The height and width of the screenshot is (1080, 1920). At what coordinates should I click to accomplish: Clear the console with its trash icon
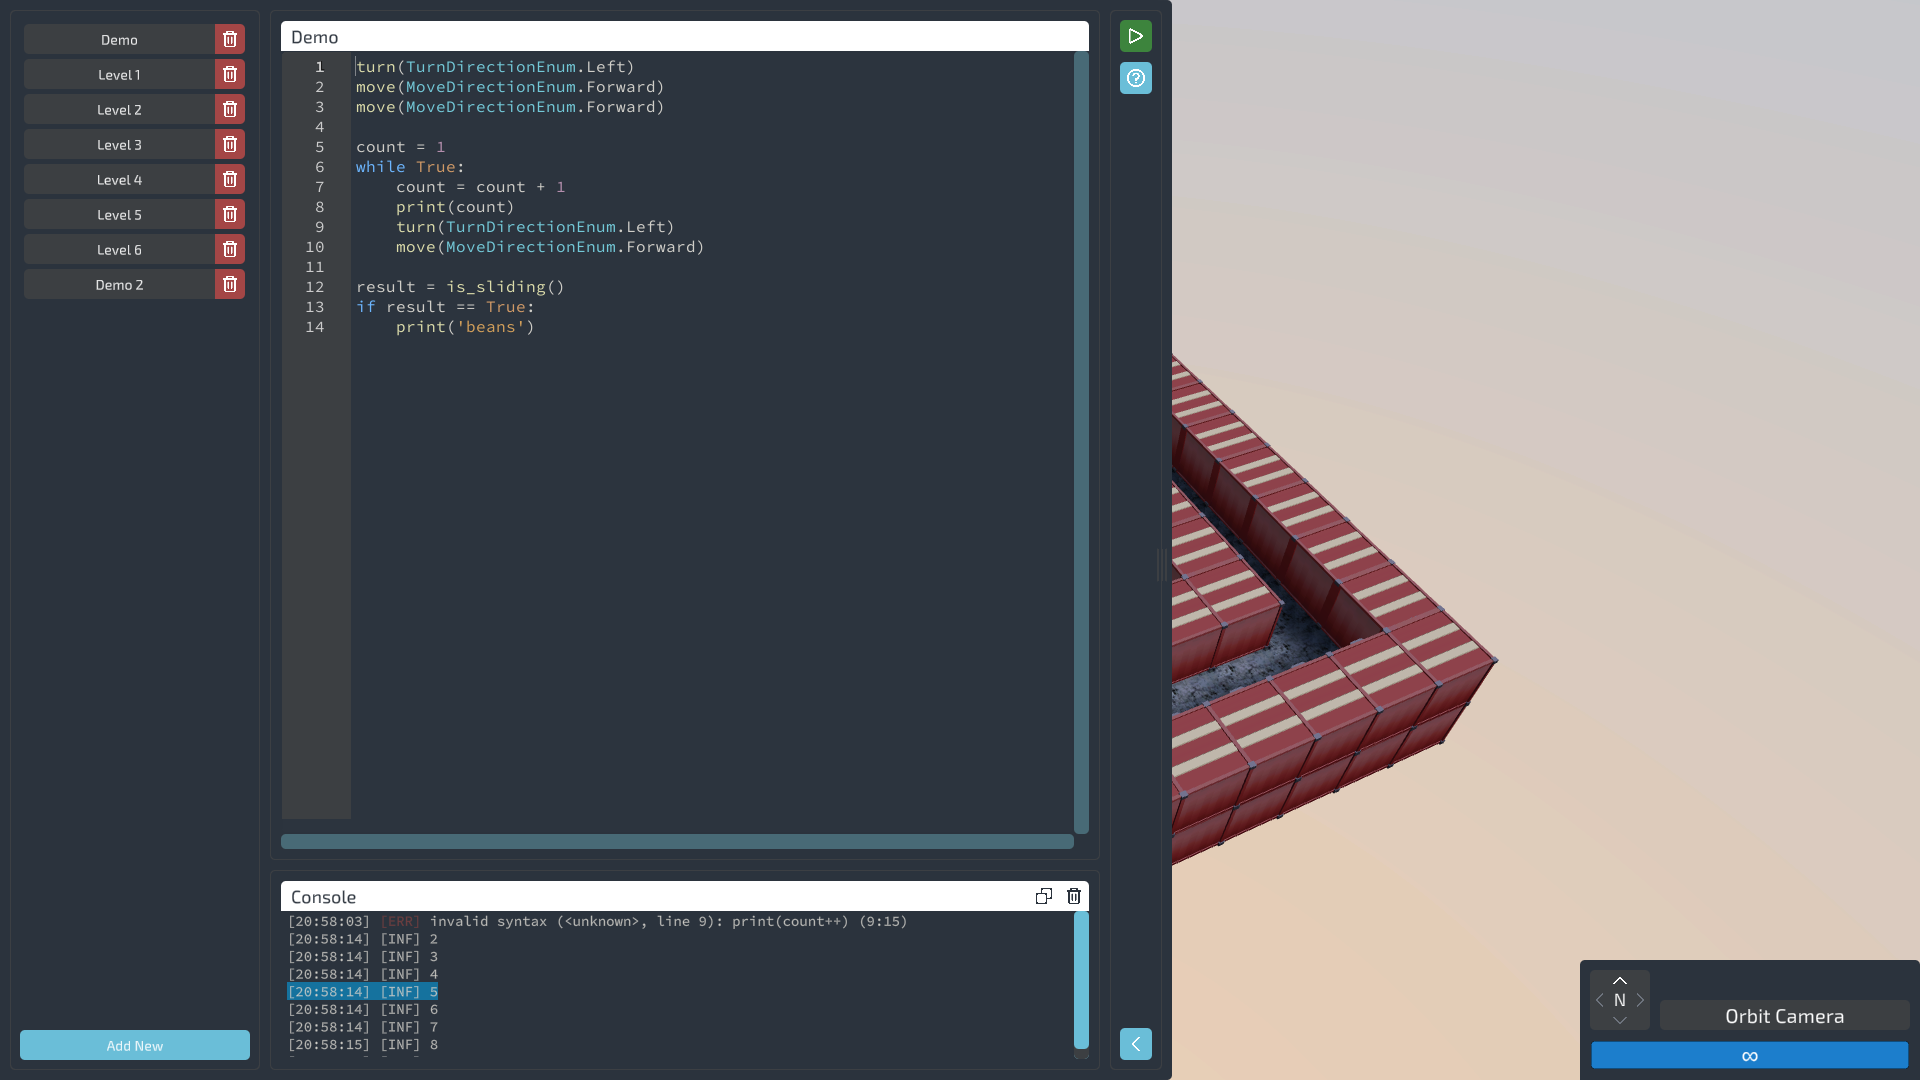point(1074,896)
